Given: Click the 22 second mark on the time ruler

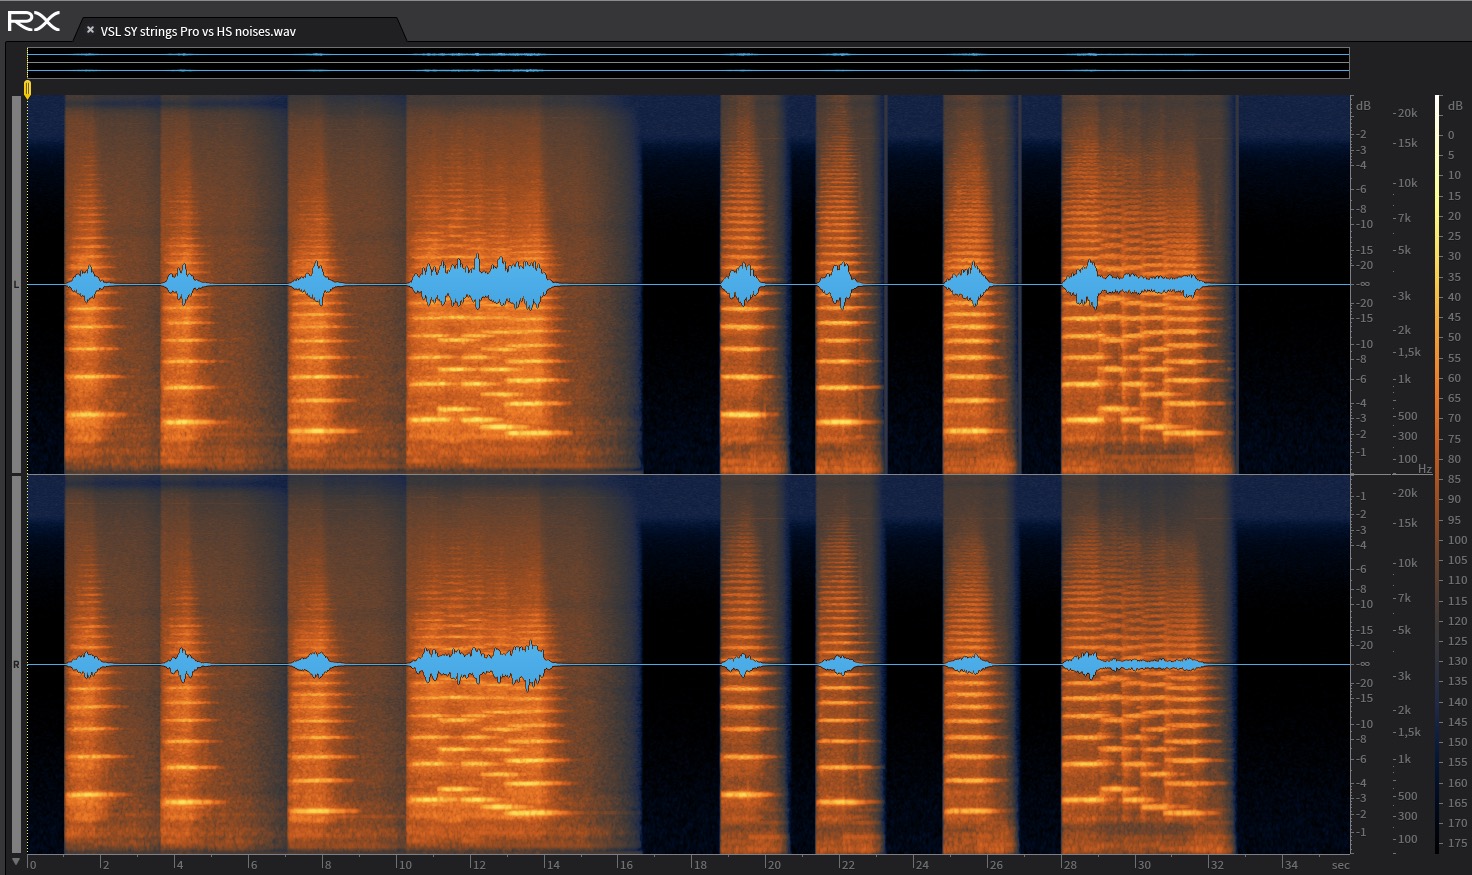Looking at the screenshot, I should point(848,865).
